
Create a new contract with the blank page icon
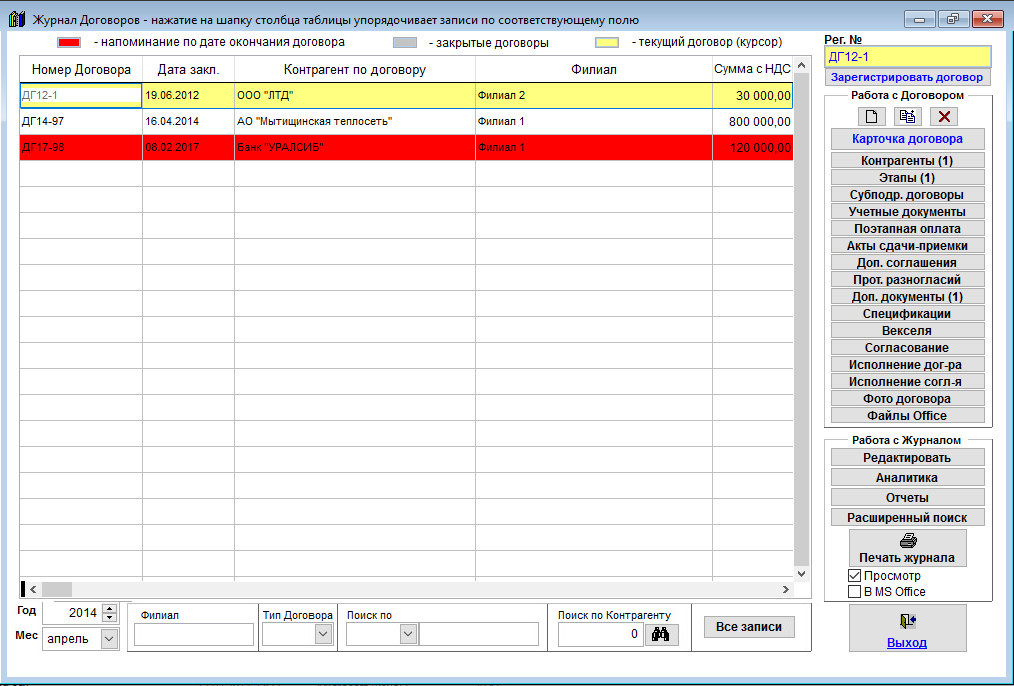(x=872, y=116)
